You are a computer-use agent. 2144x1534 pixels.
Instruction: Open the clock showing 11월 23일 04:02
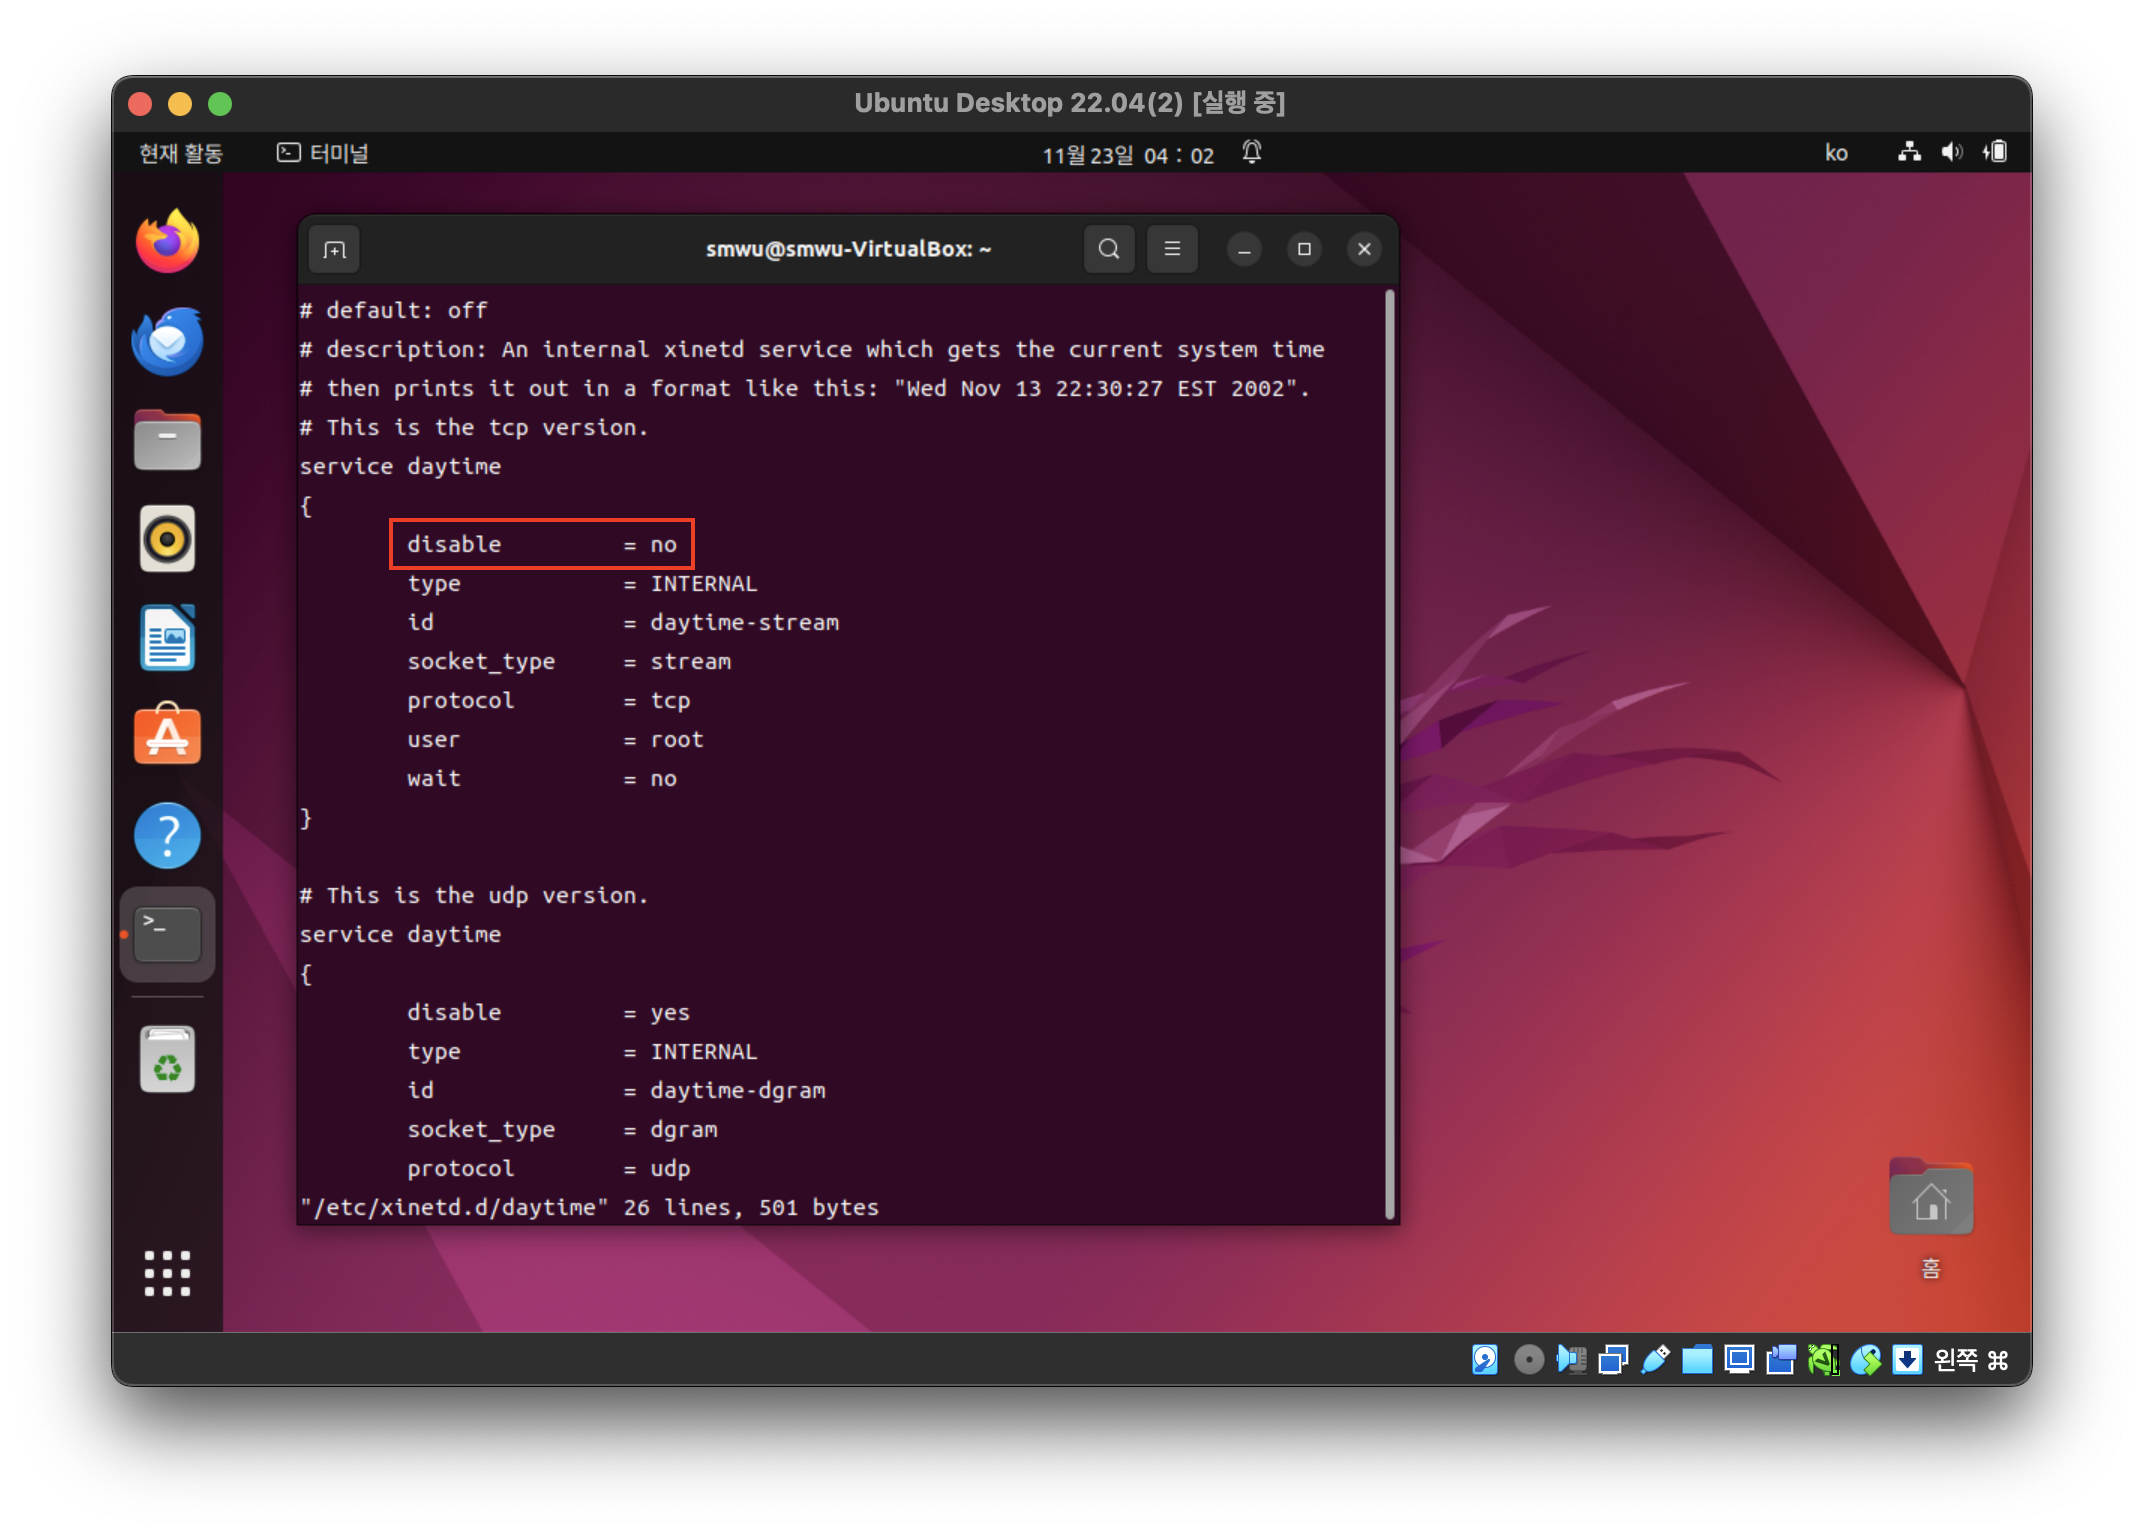pyautogui.click(x=1128, y=155)
